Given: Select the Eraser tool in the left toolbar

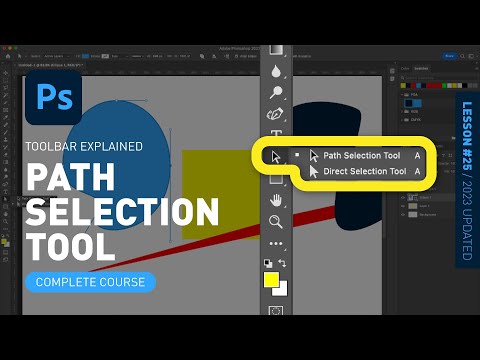Looking at the screenshot, I should click(x=5, y=154).
